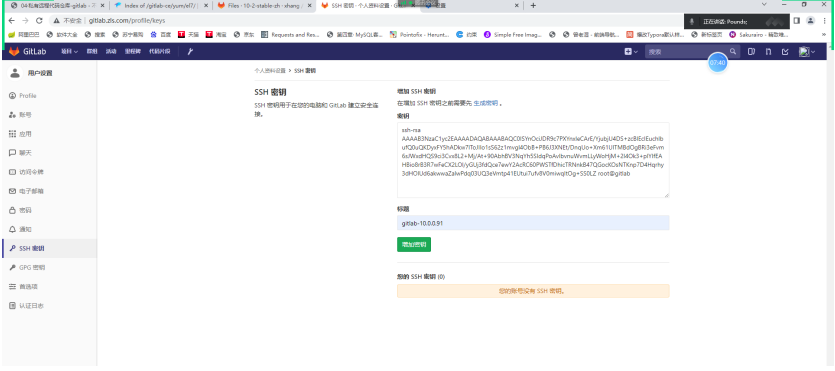Open the Chrome profile avatar icon

click(x=811, y=21)
